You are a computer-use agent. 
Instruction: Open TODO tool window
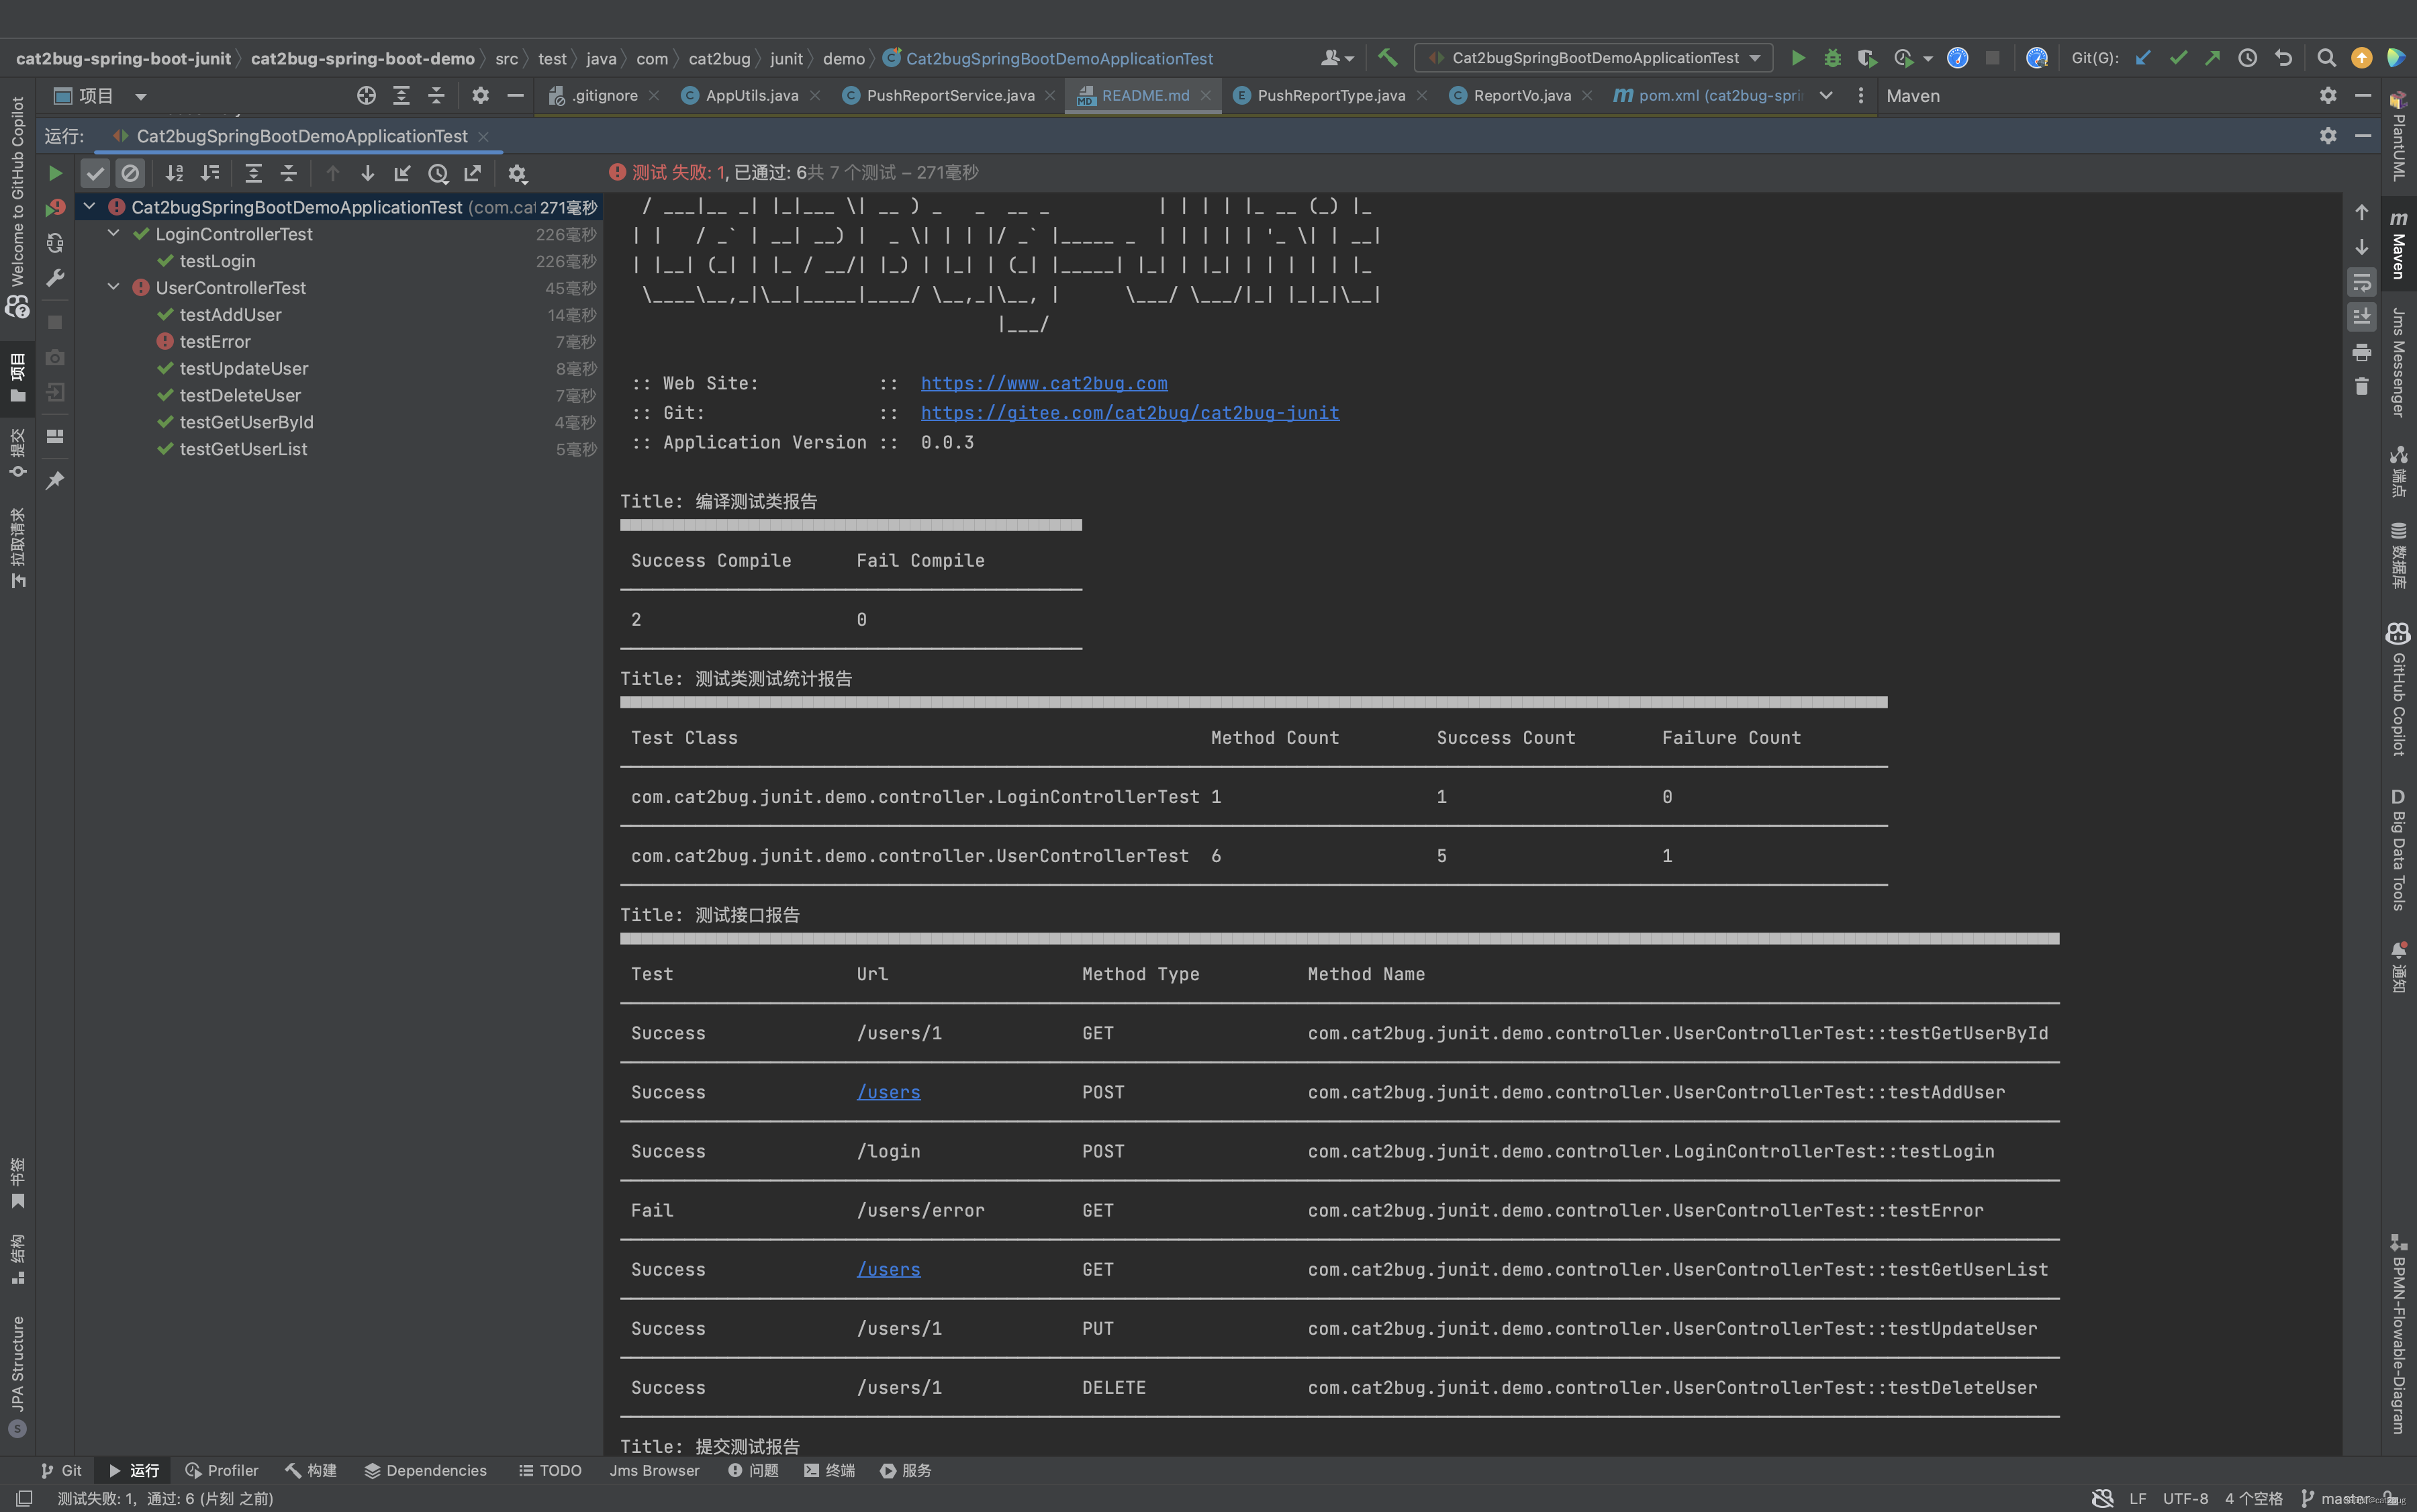(x=550, y=1470)
